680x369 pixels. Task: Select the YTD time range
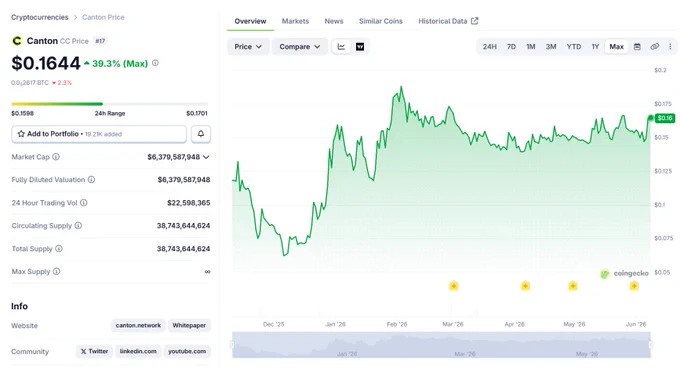pos(574,46)
